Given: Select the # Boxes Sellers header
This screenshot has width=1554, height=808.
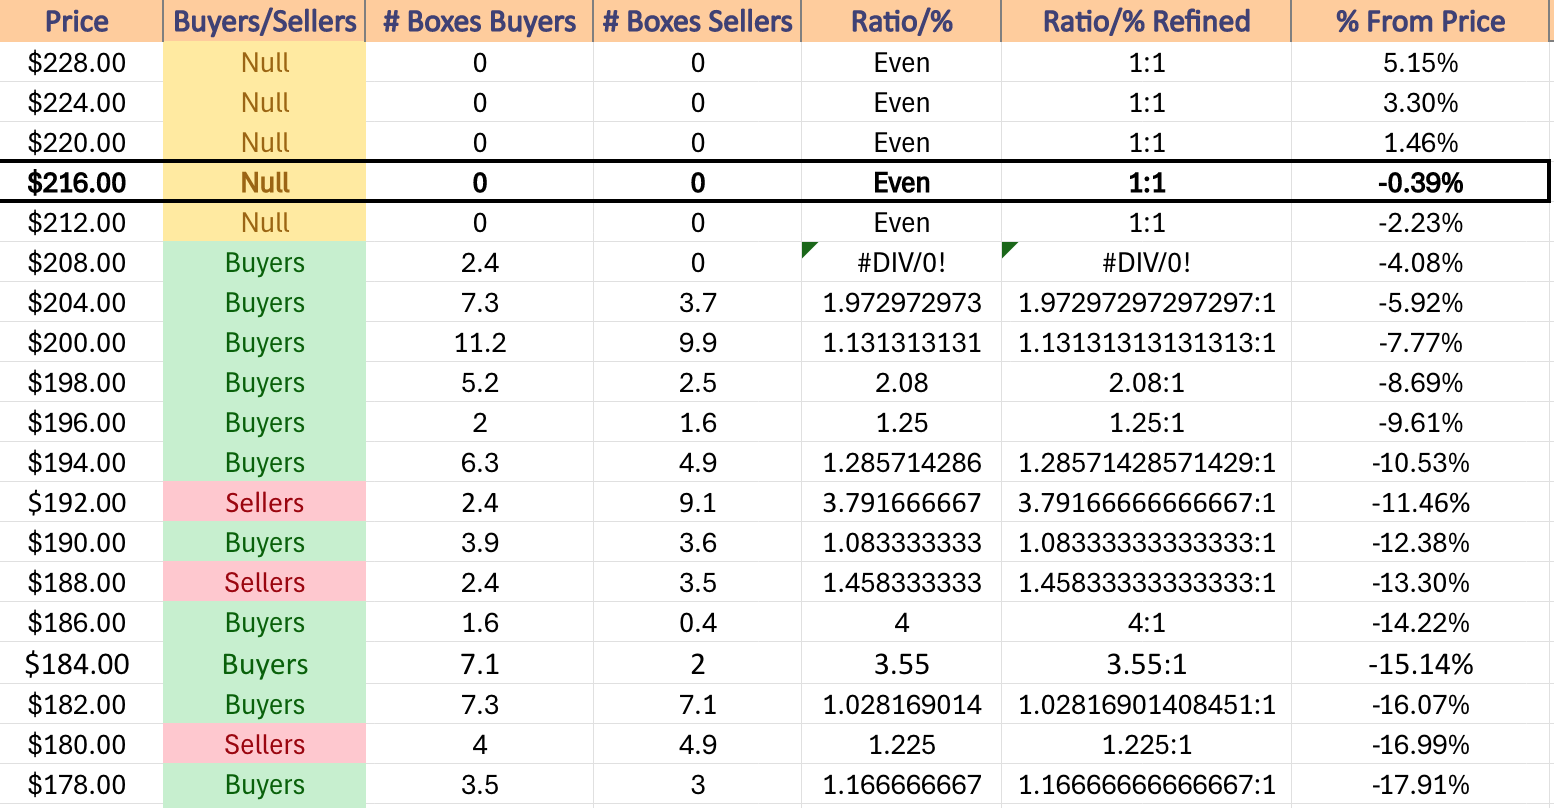Looking at the screenshot, I should point(697,21).
